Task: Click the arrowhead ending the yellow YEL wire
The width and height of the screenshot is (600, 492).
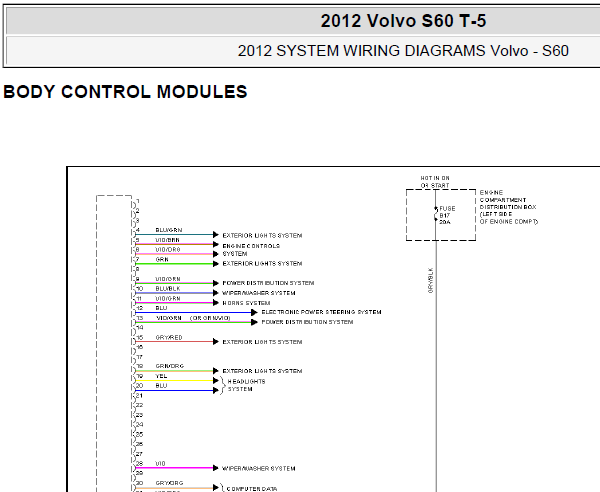Action: click(215, 381)
